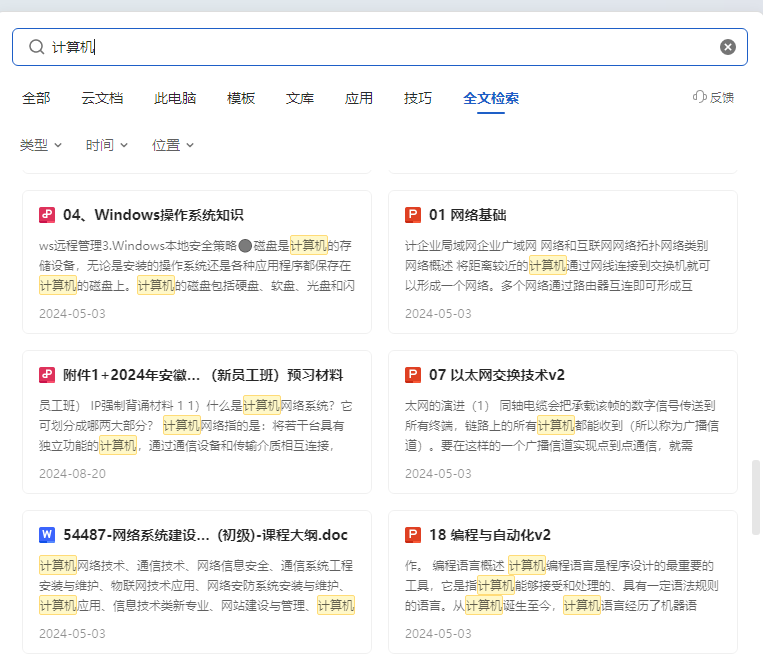The width and height of the screenshot is (763, 660).
Task: Click snippet of 18 编程与自动化v2 card
Action: 562,586
